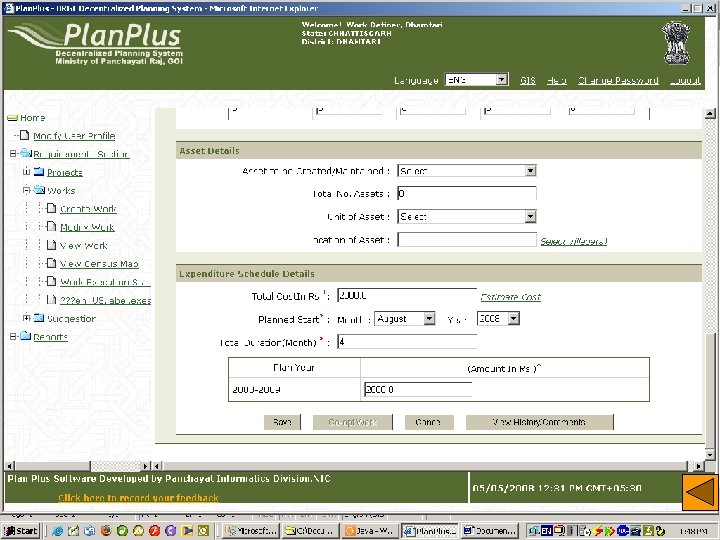Click the Home drive icon in tree
The width and height of the screenshot is (720, 540).
click(12, 118)
